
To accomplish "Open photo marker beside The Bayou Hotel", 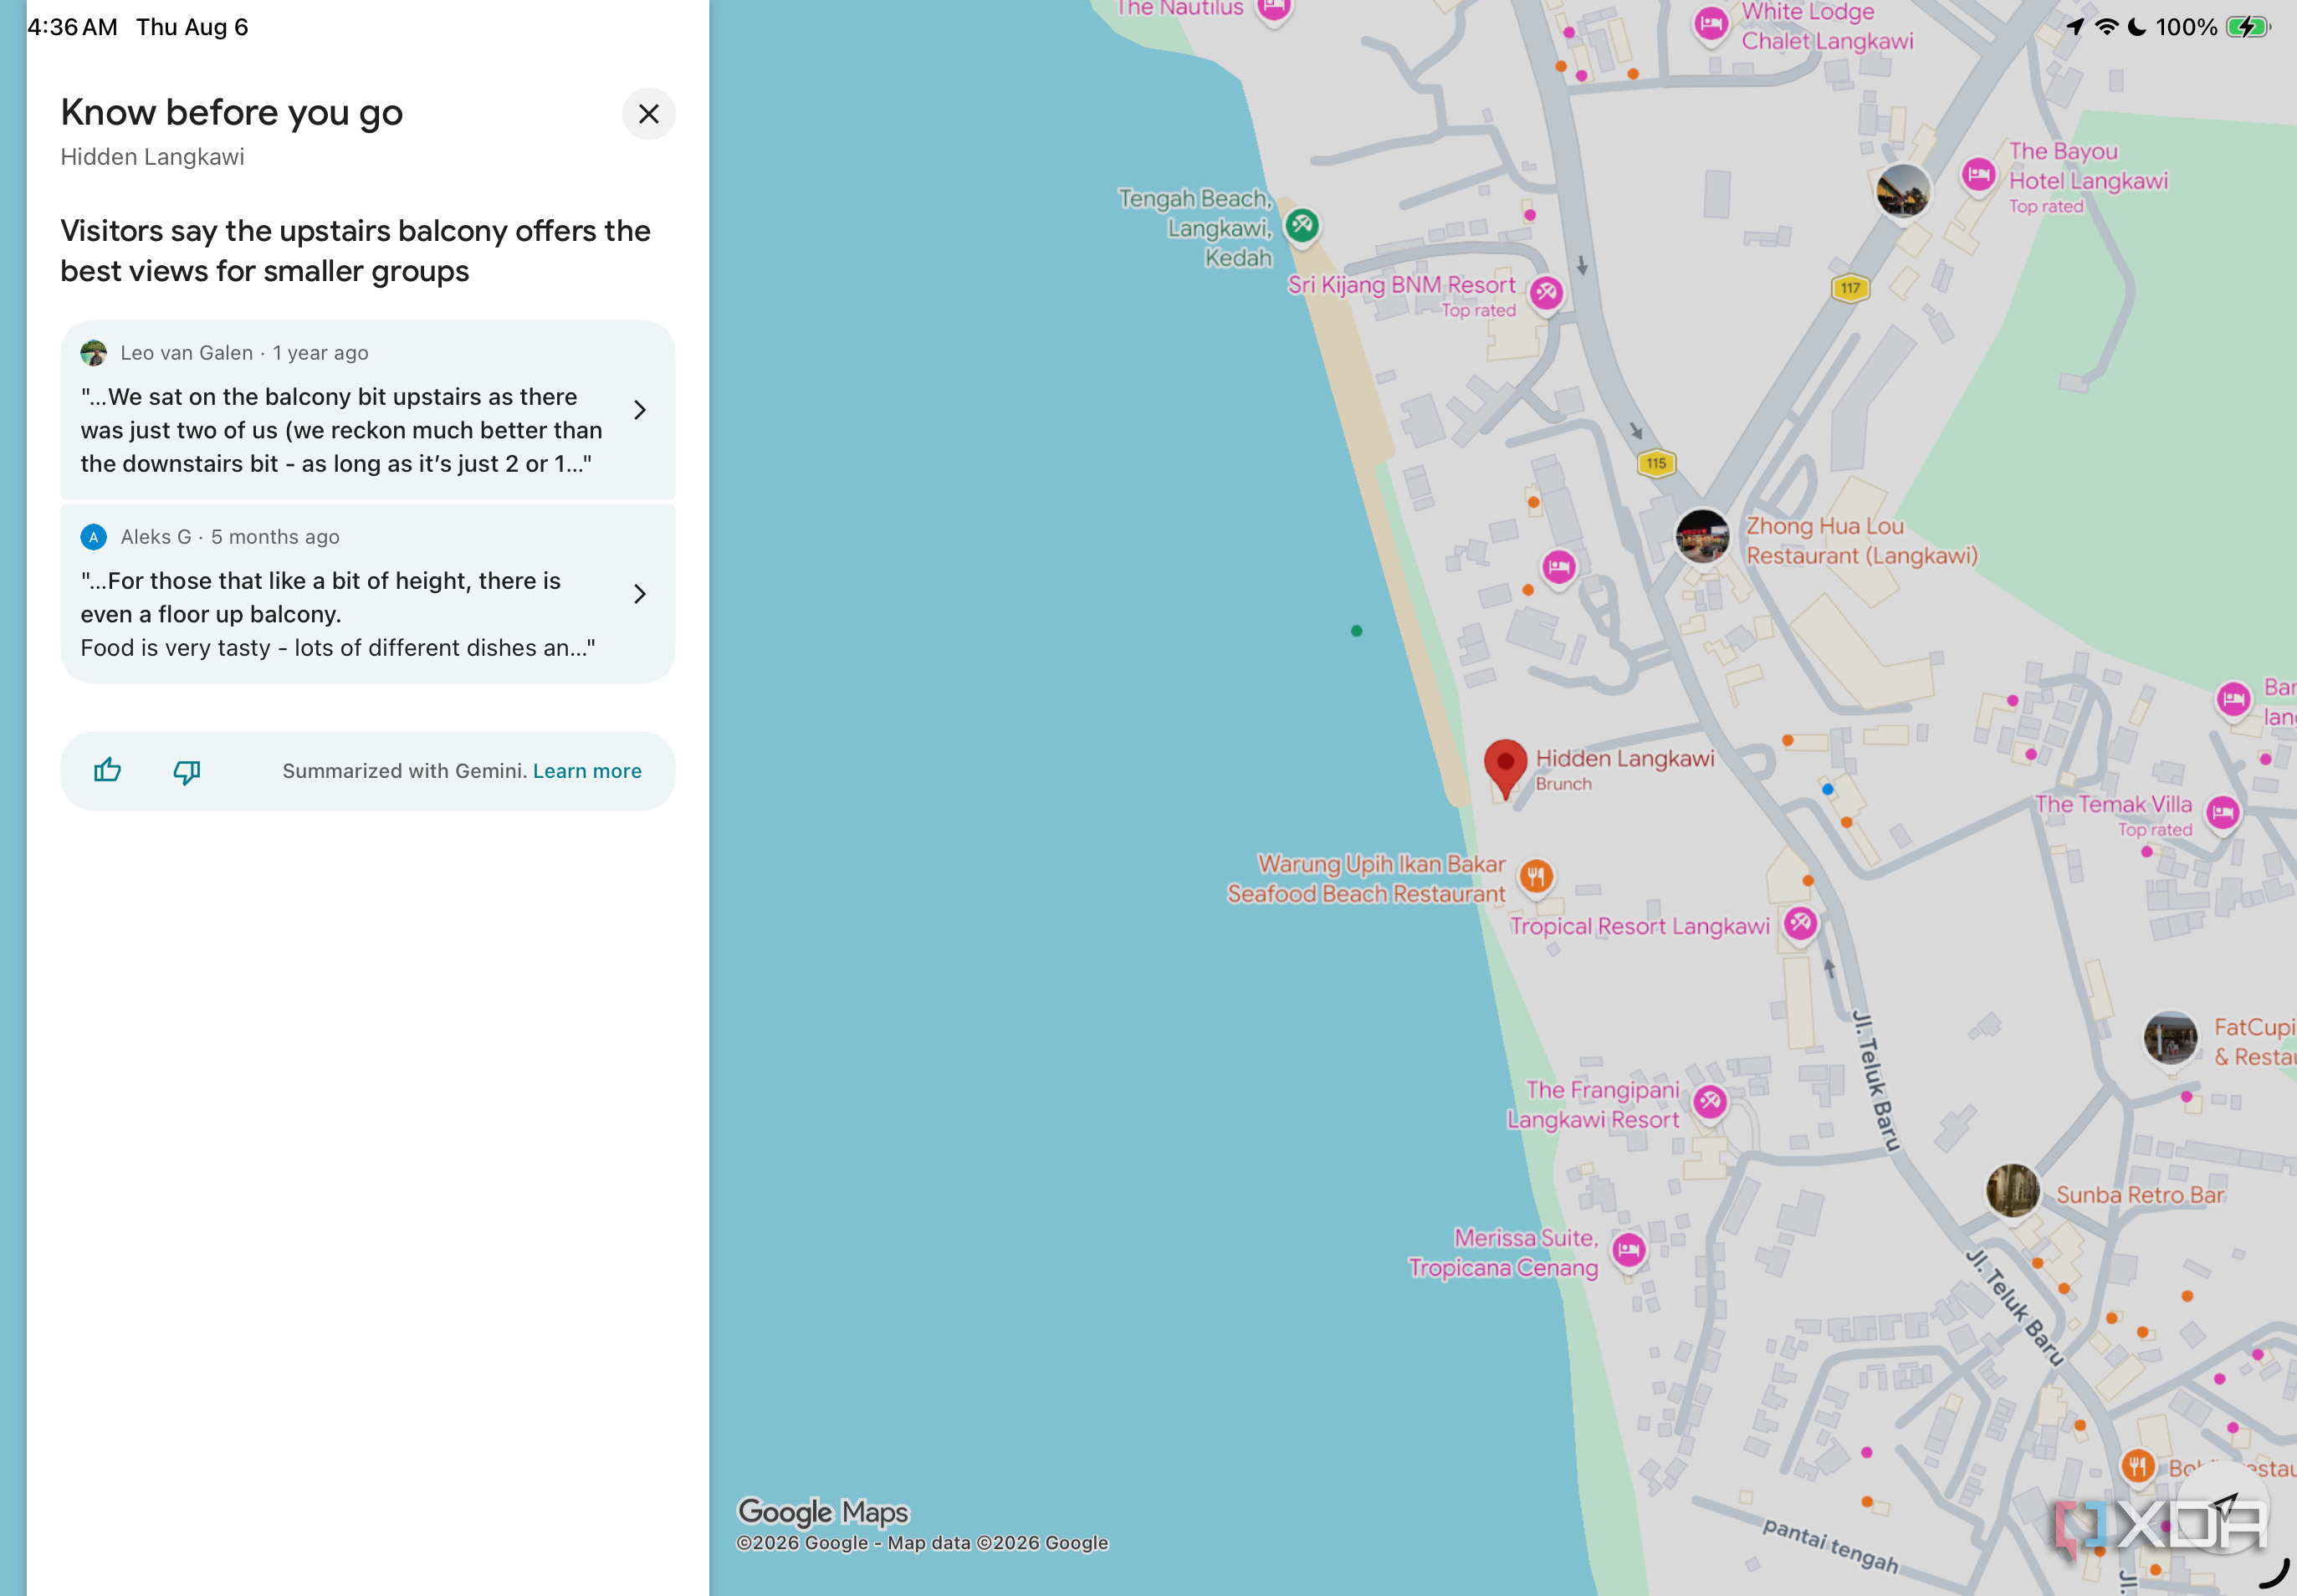I will (1902, 191).
